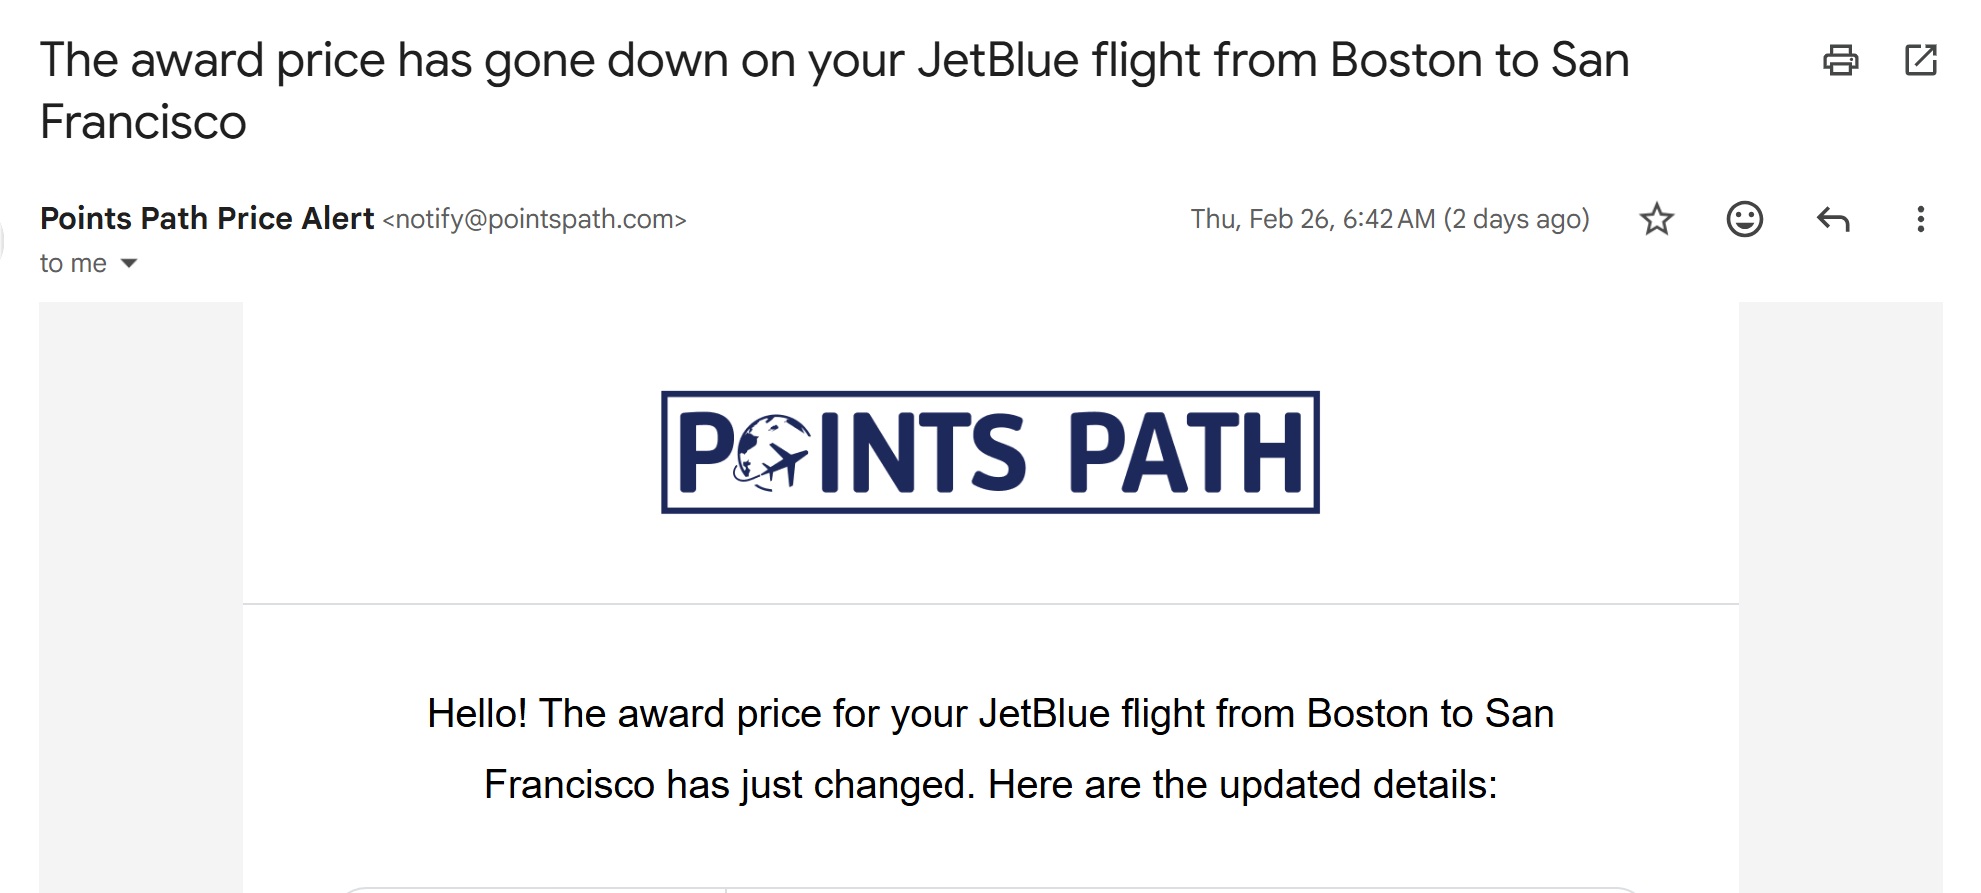1981x893 pixels.
Task: Click the word PATH in the logo
Action: [1186, 453]
